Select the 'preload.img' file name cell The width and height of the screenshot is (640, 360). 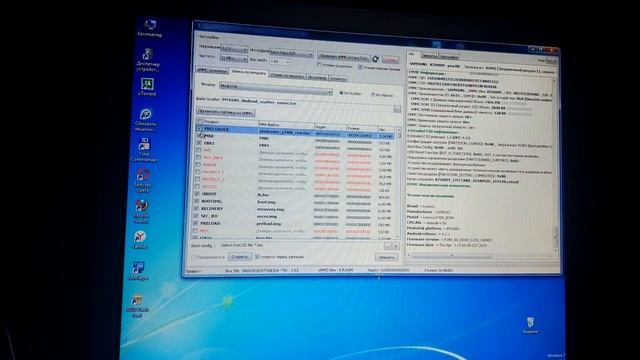tap(268, 224)
